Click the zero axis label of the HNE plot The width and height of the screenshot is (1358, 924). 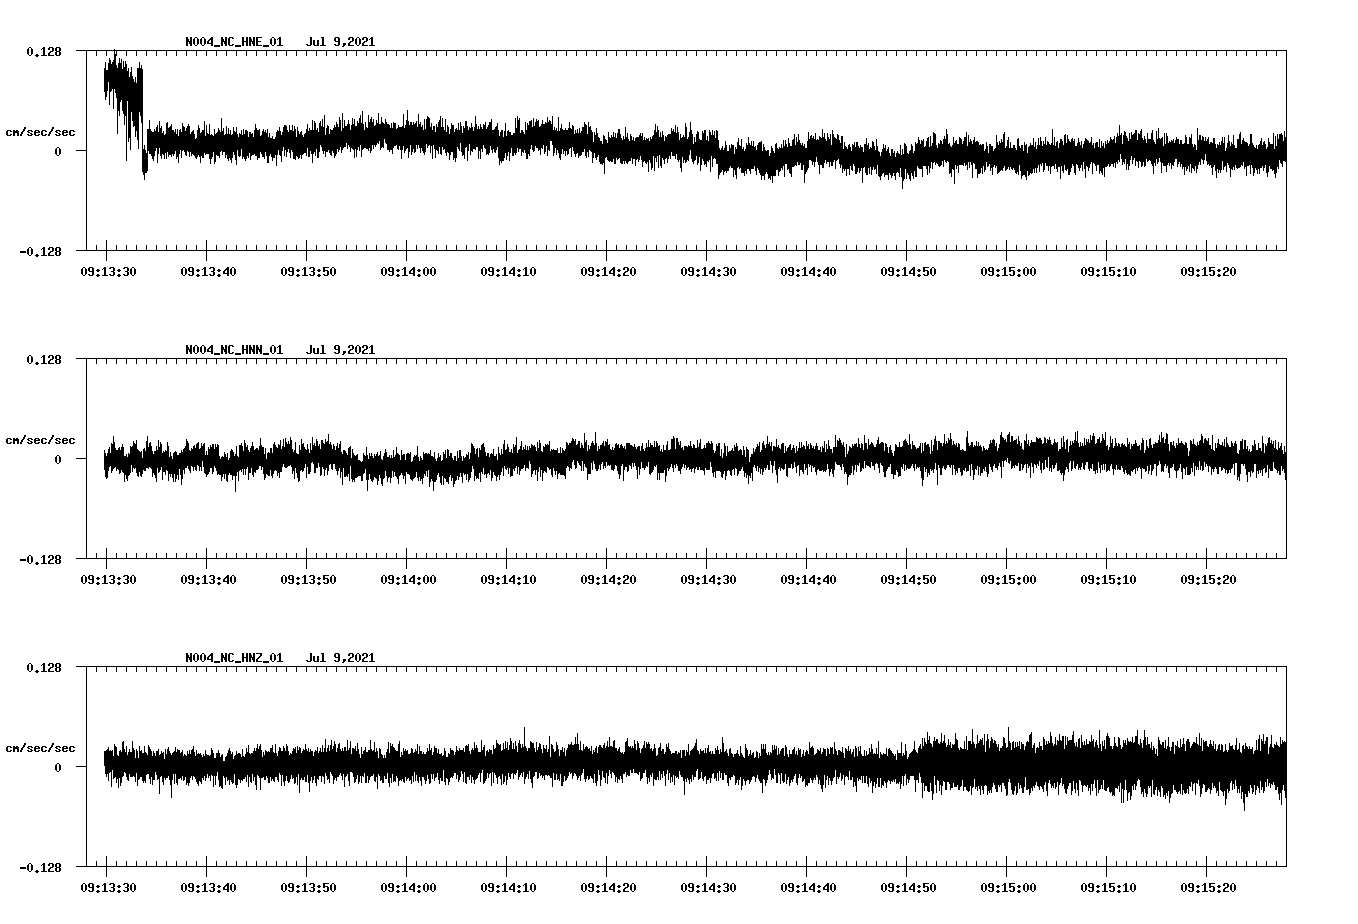[x=58, y=151]
